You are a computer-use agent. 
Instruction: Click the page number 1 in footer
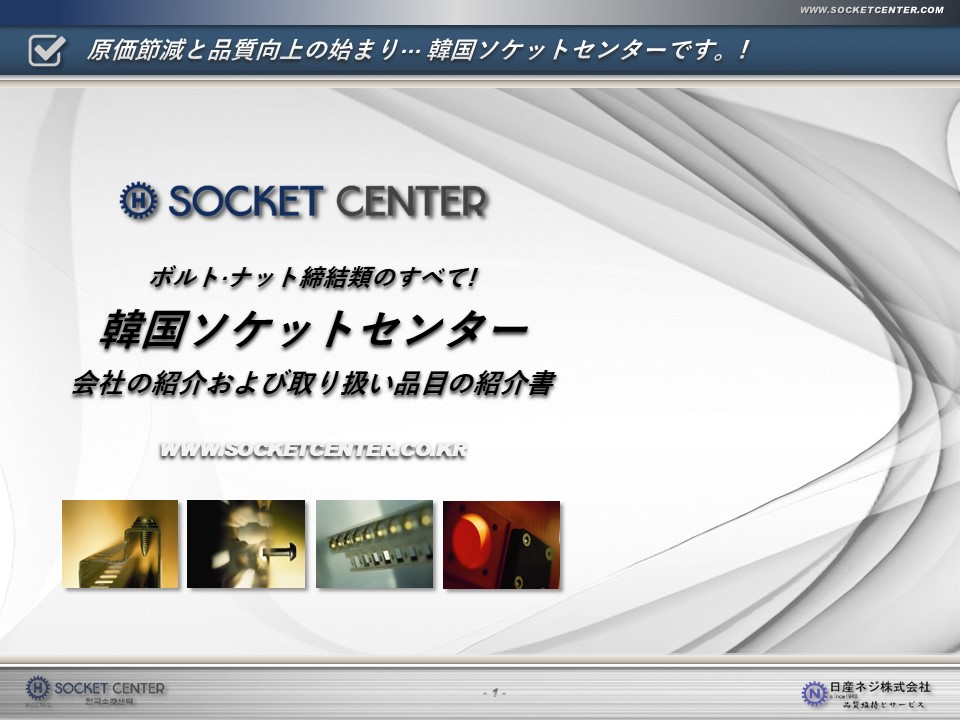coord(494,692)
